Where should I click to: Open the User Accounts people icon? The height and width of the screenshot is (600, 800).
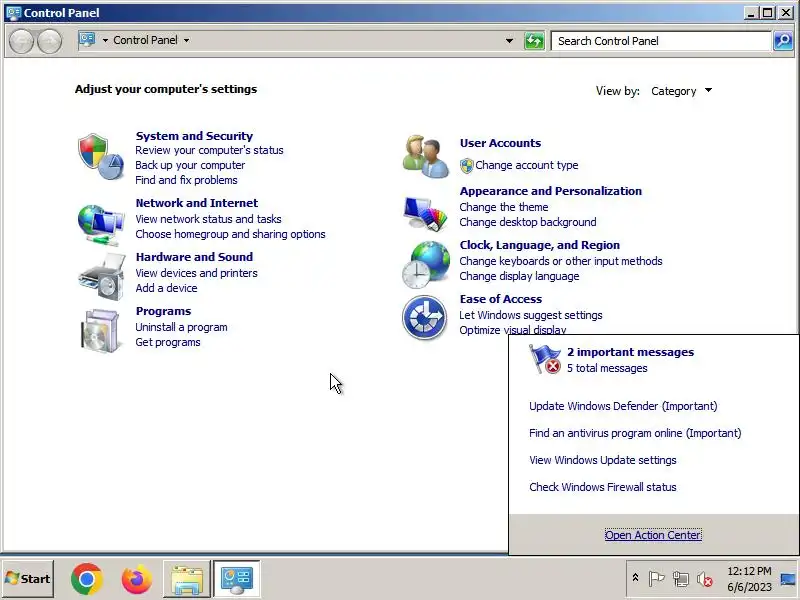(x=425, y=156)
